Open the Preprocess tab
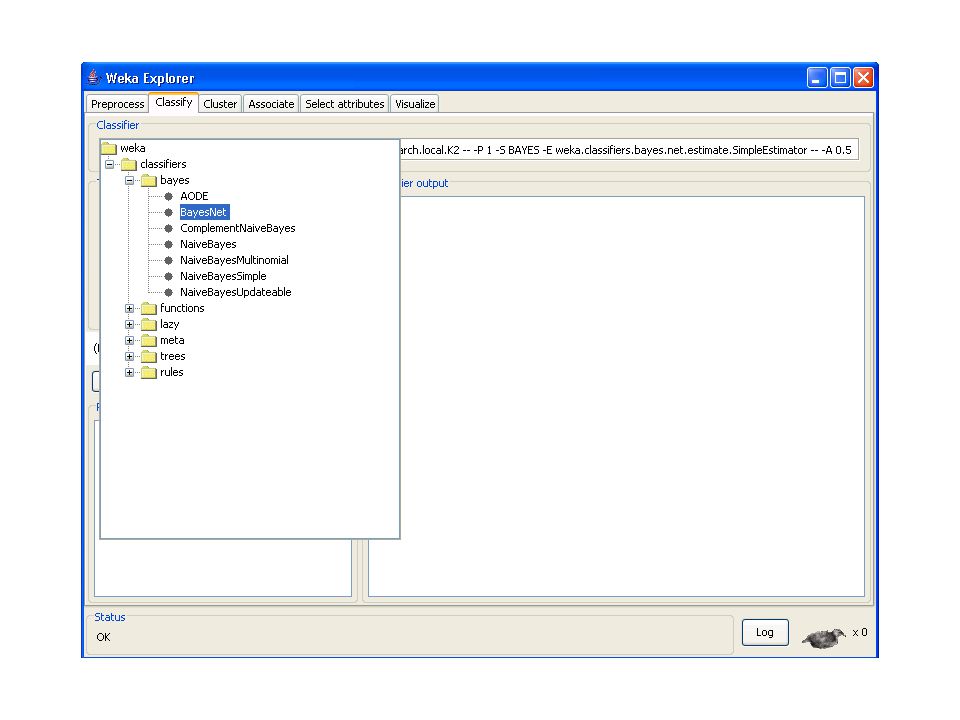The image size is (960, 720). tap(118, 104)
